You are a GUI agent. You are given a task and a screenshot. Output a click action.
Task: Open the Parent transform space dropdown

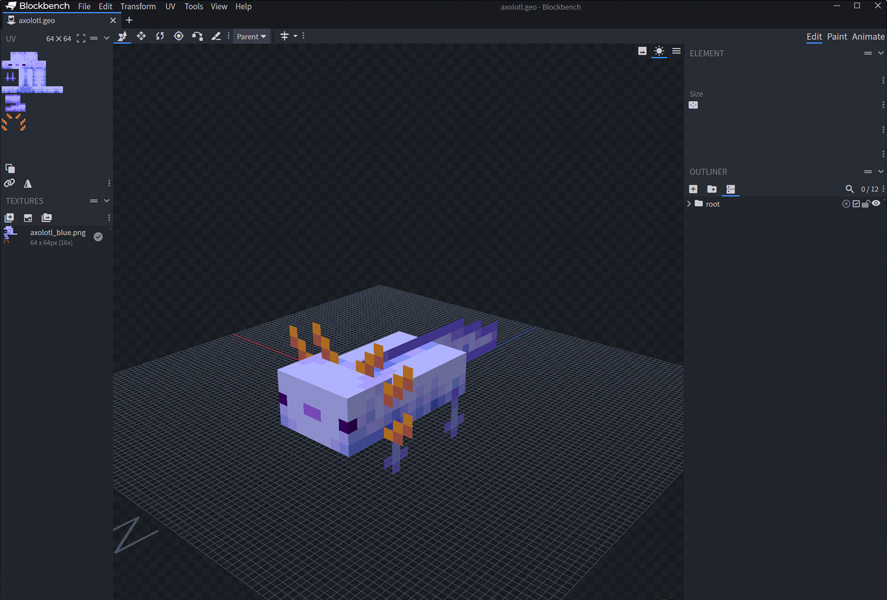(x=251, y=36)
